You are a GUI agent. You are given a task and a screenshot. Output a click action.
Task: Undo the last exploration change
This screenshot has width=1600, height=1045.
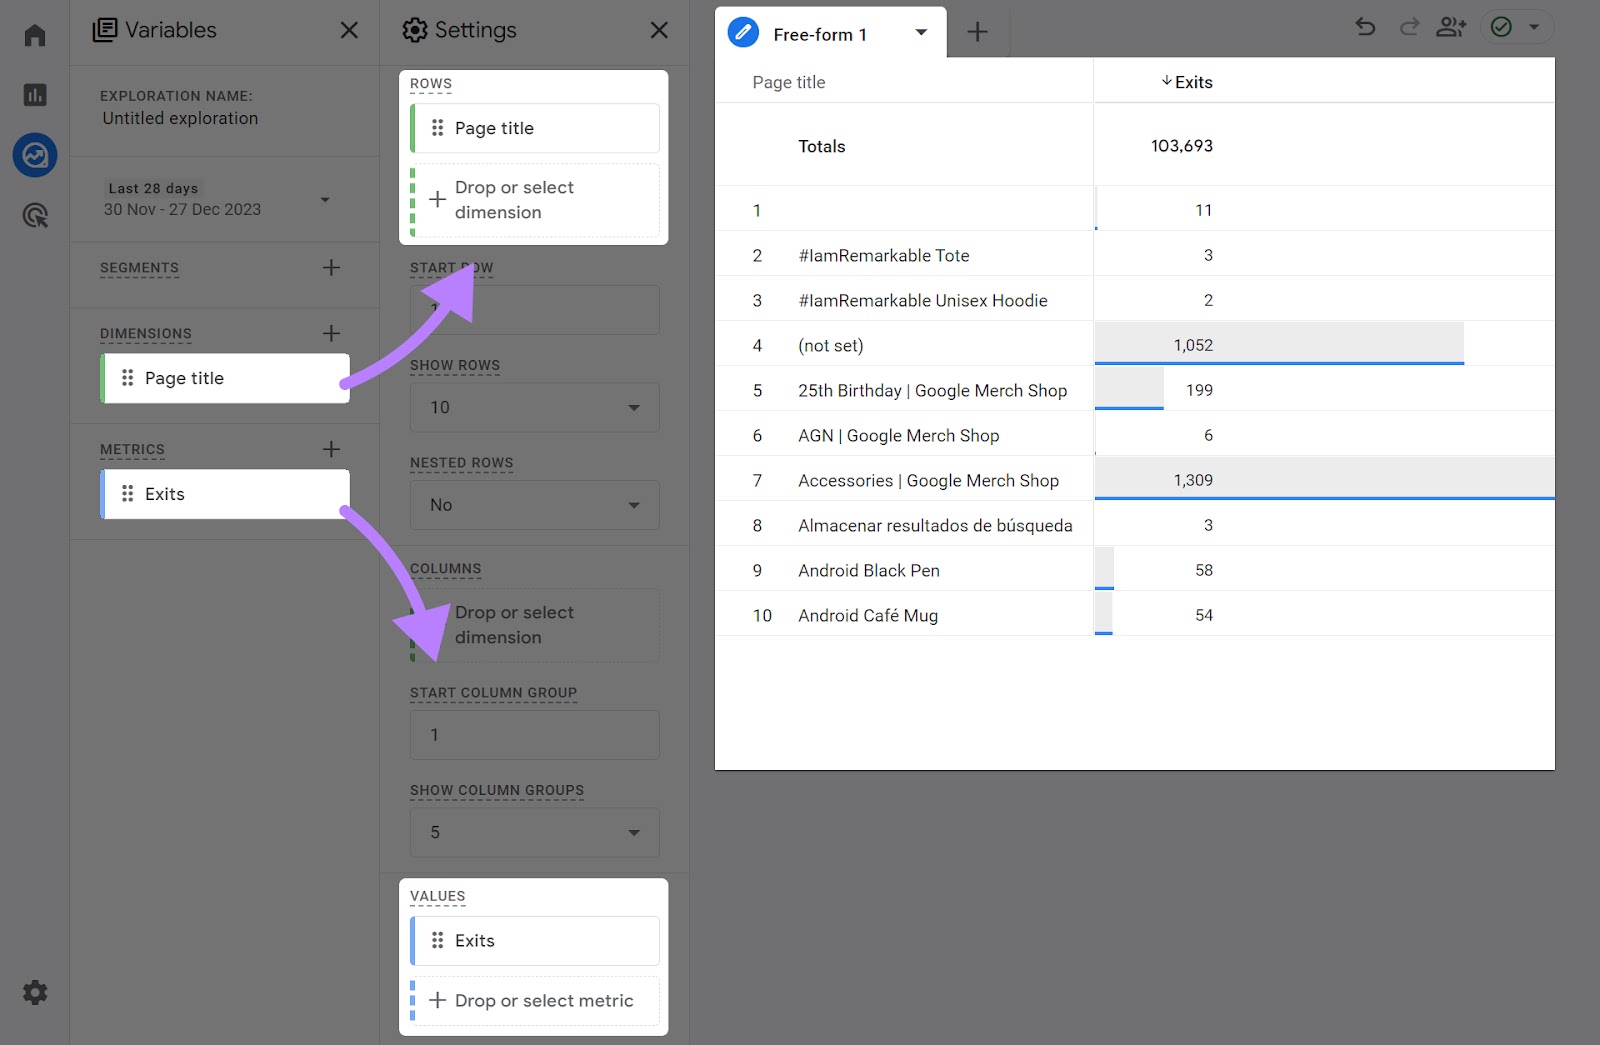1364,28
